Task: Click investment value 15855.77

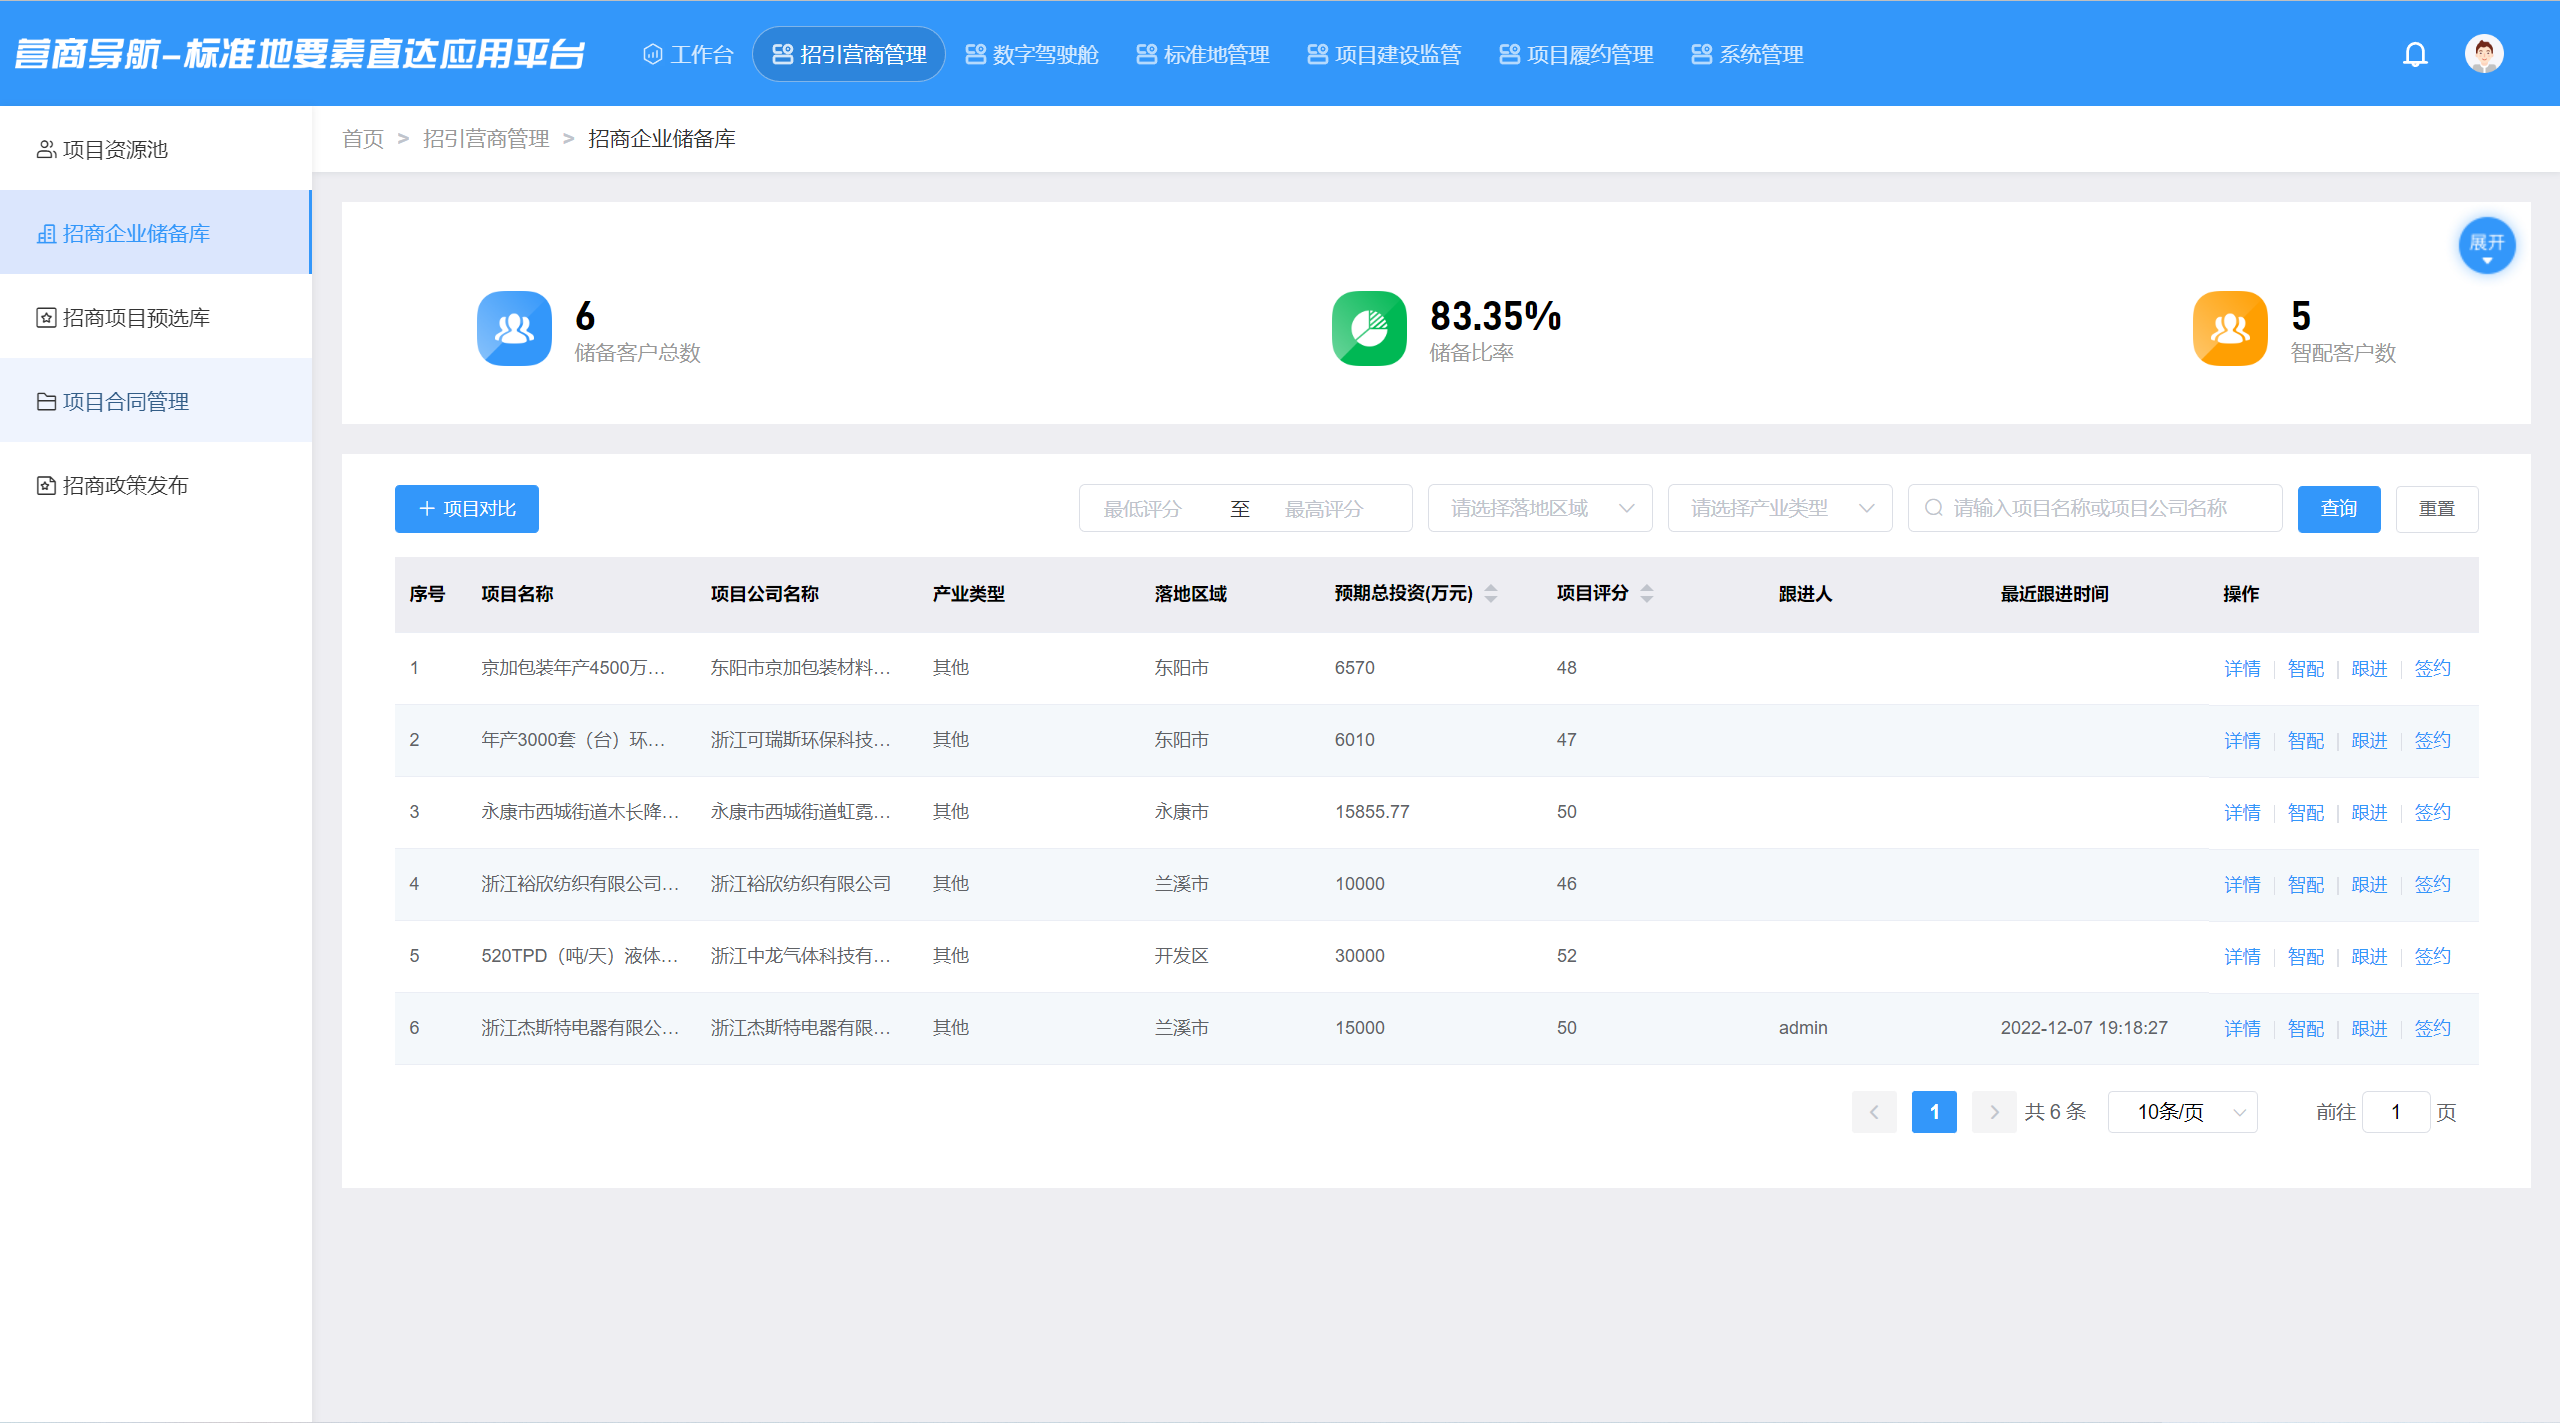Action: (x=1372, y=812)
